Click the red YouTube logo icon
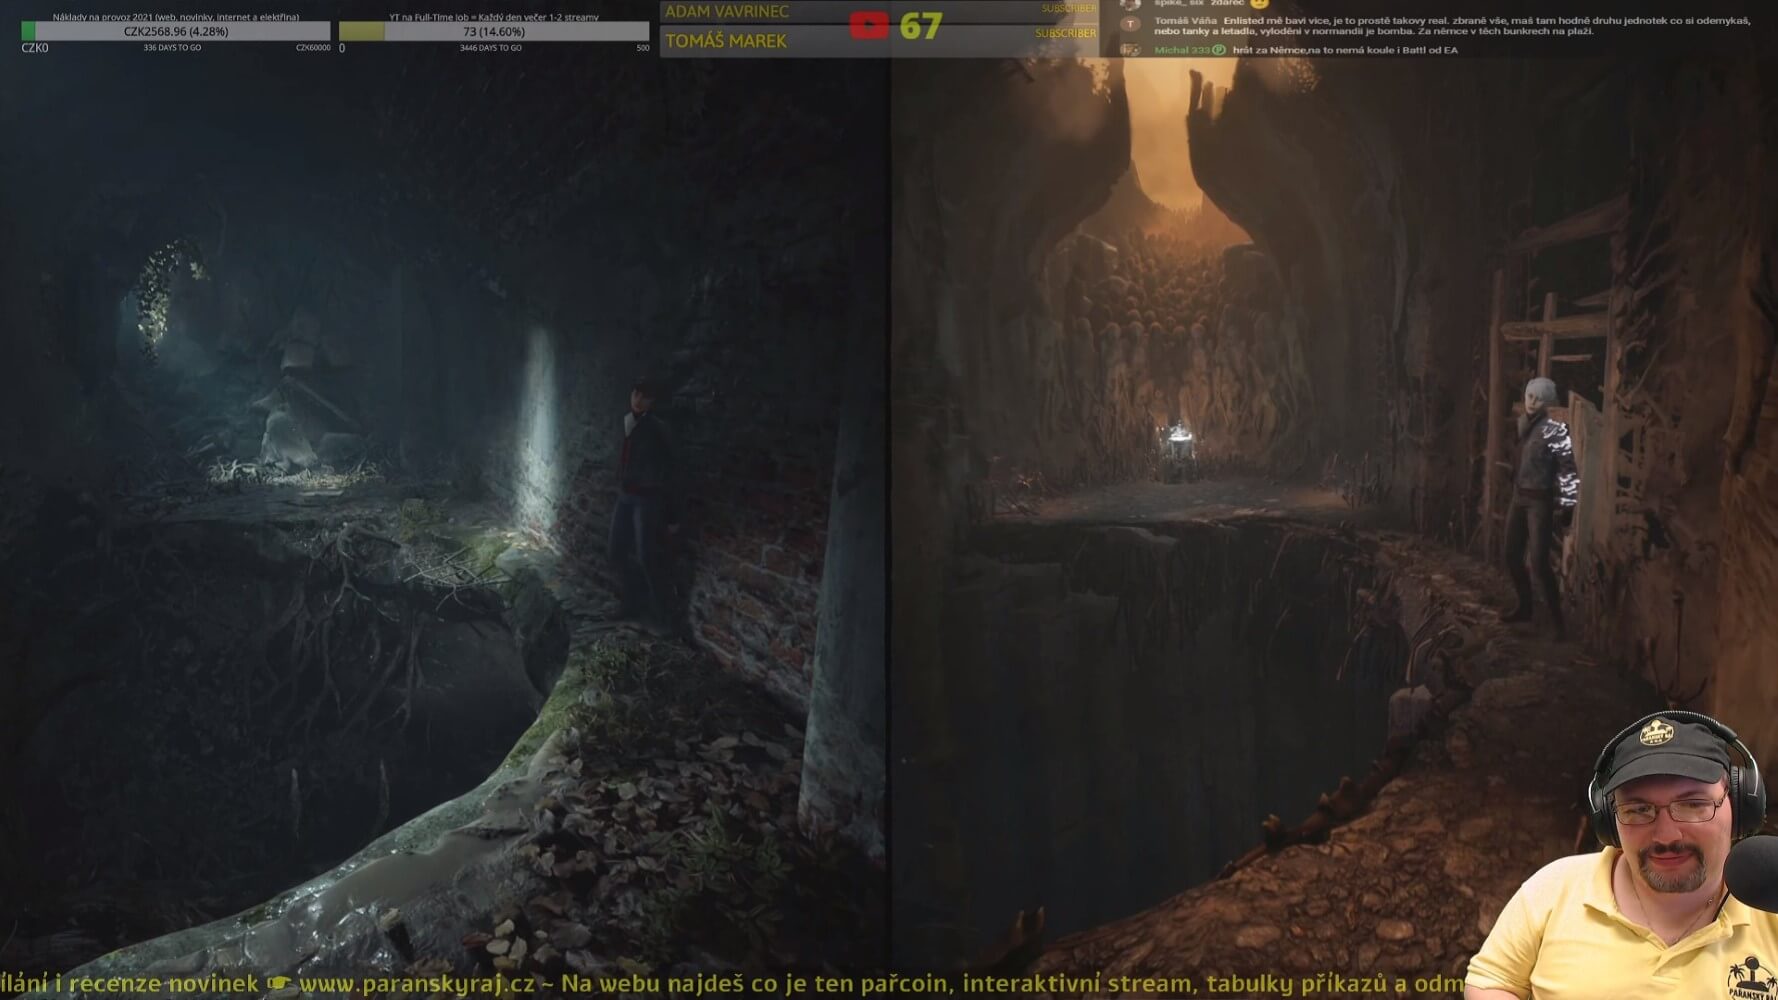 (868, 25)
